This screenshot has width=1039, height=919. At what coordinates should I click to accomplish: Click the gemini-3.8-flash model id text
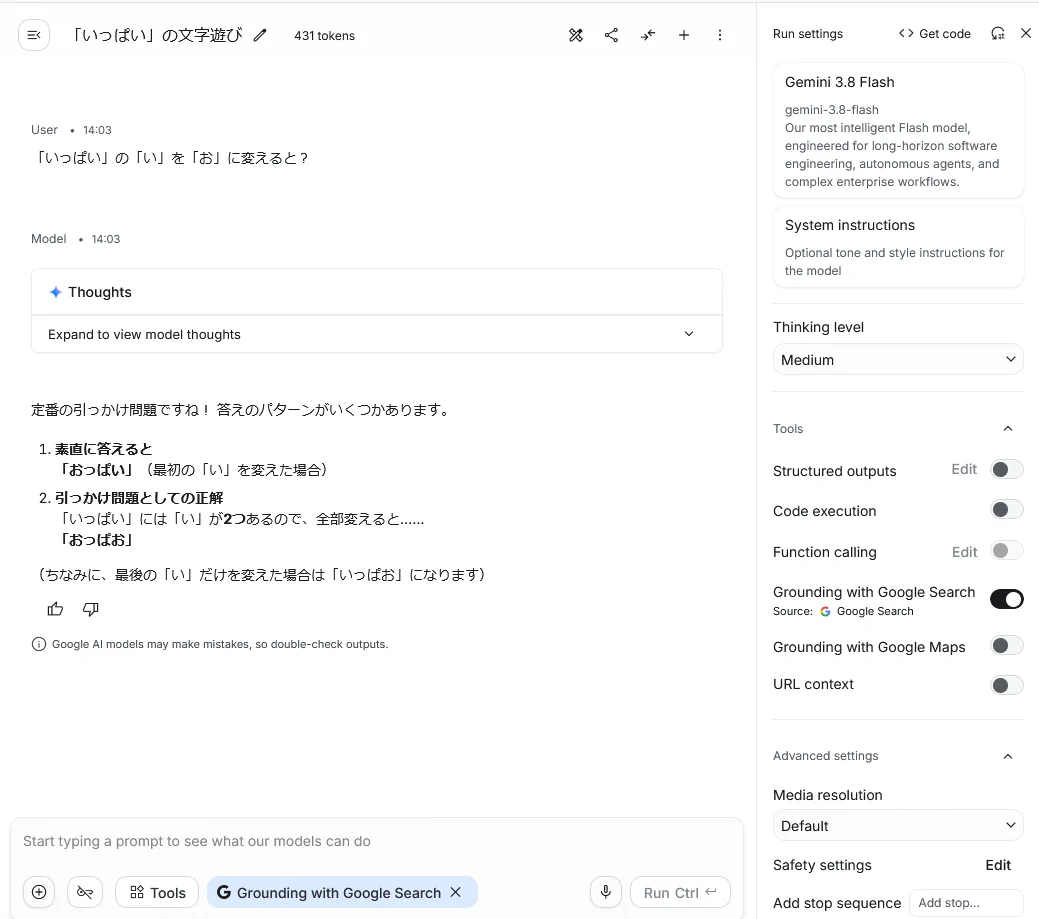[832, 110]
